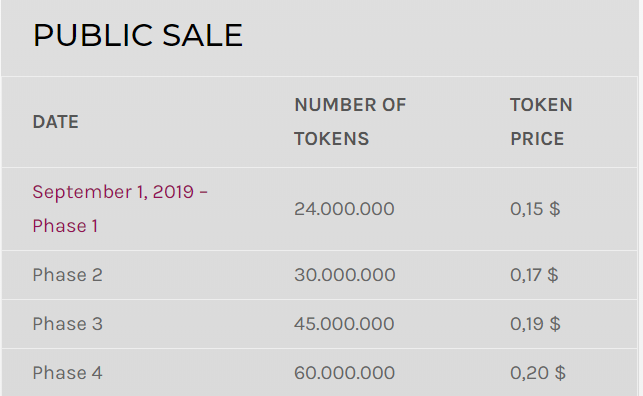
Task: Select the 45.000.000 tokens cell
Action: tap(344, 324)
